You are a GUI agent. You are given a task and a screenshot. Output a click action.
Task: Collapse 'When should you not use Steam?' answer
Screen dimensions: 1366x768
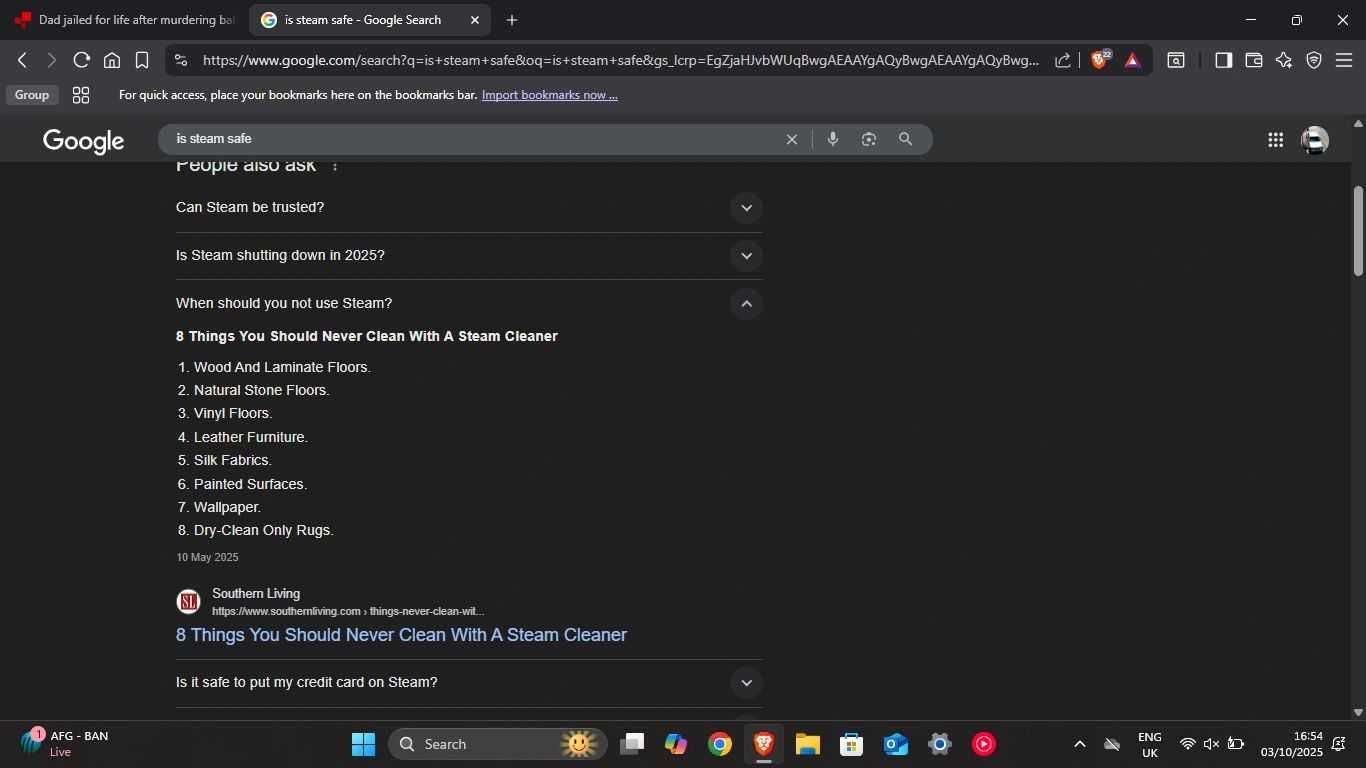746,303
